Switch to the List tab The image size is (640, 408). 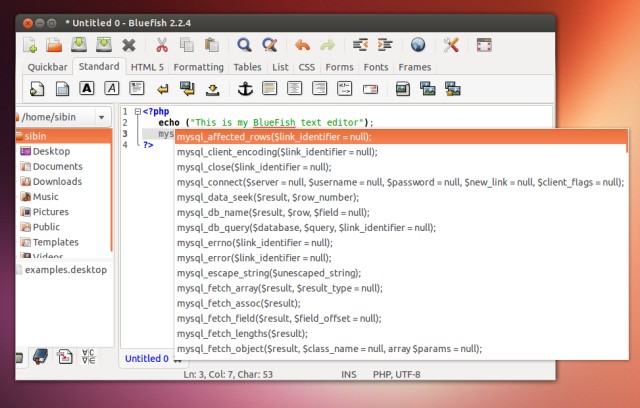pos(280,67)
